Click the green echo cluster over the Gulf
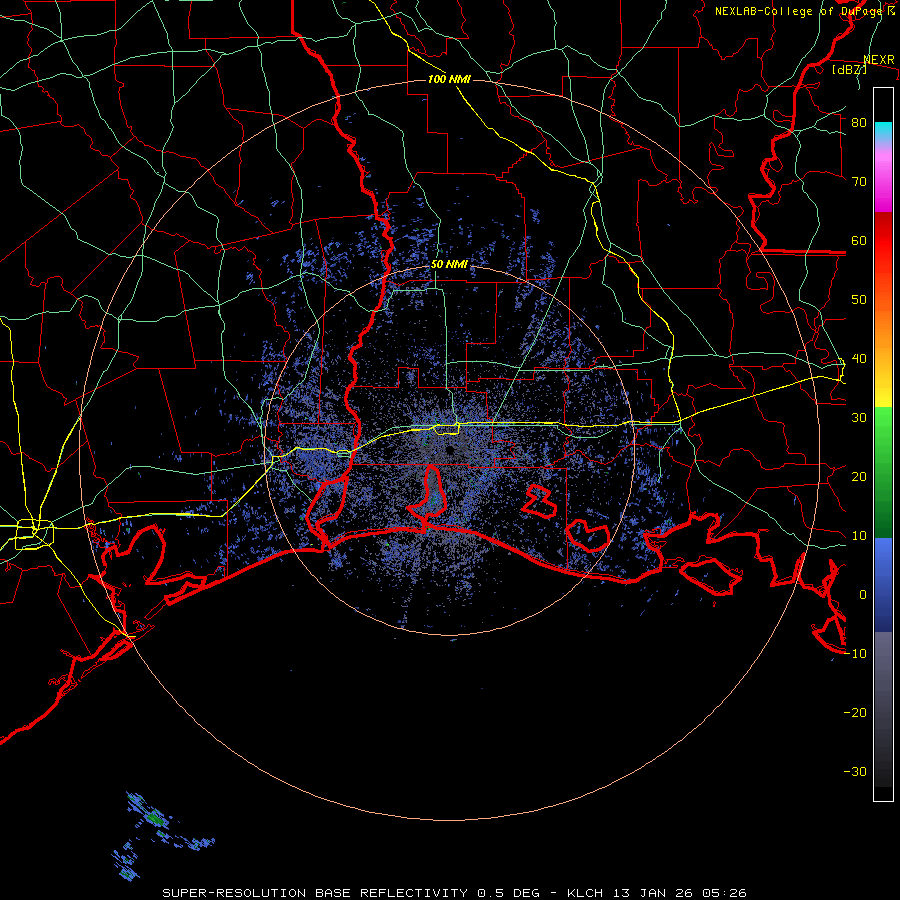900x900 pixels. pos(155,817)
